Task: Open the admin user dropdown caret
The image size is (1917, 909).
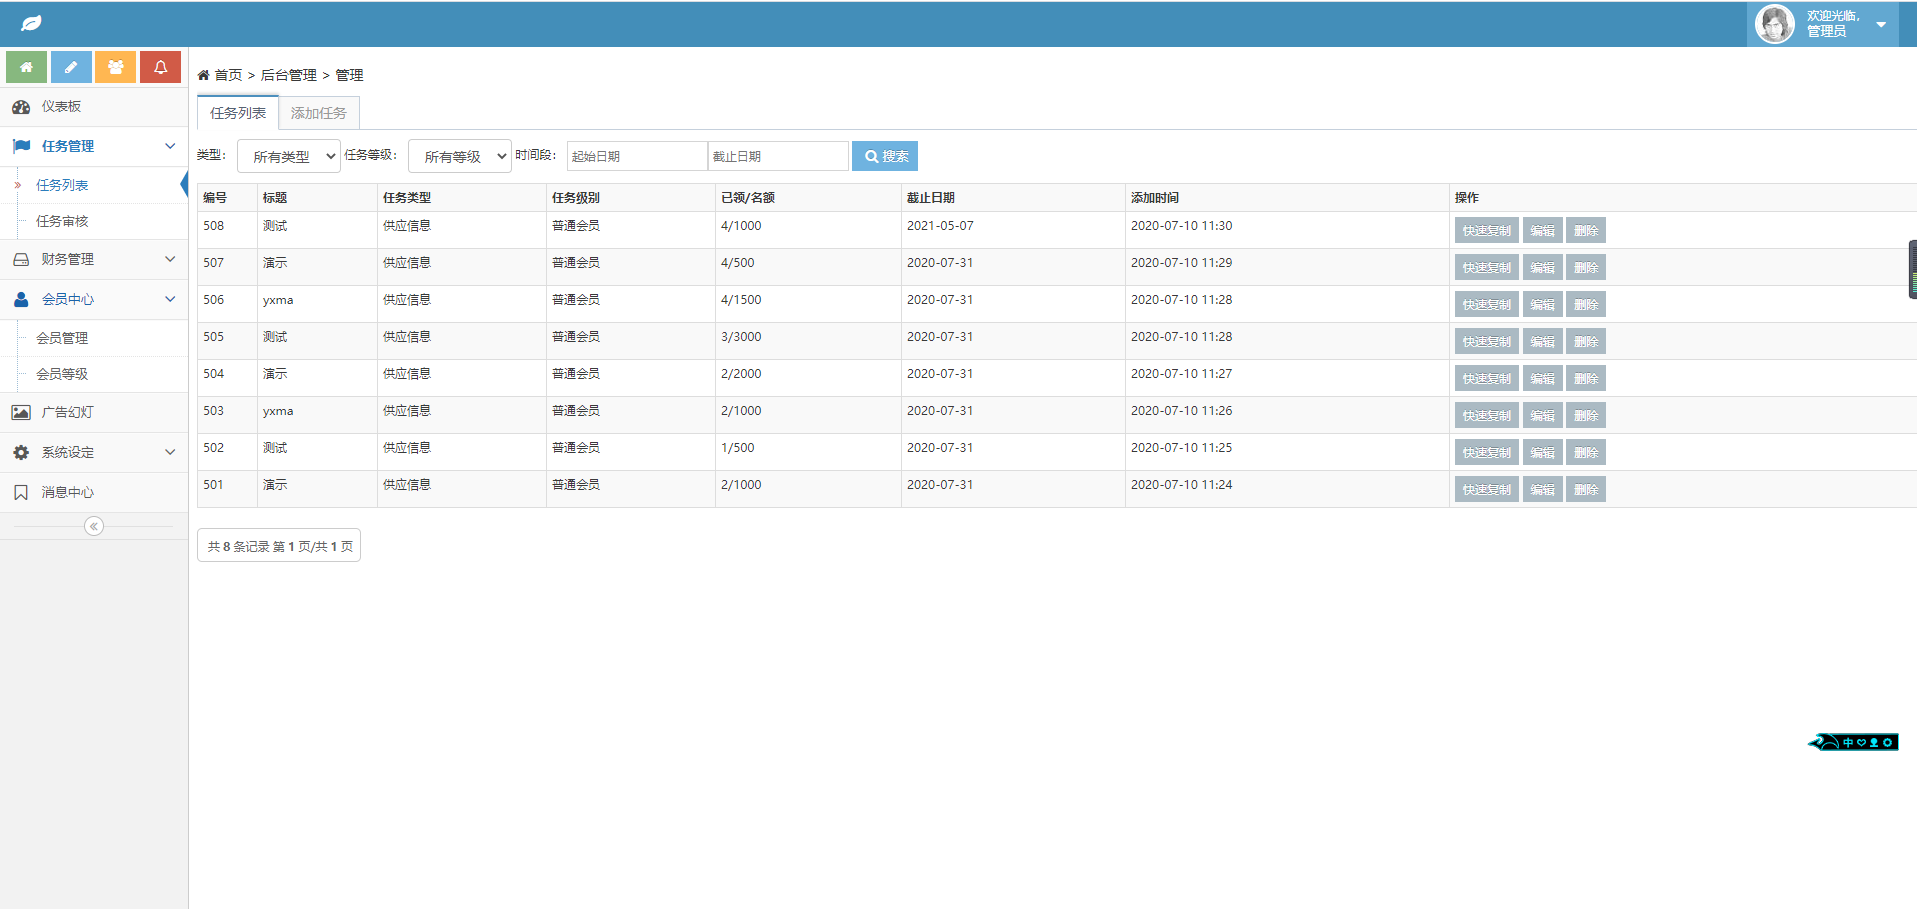Action: coord(1881,24)
